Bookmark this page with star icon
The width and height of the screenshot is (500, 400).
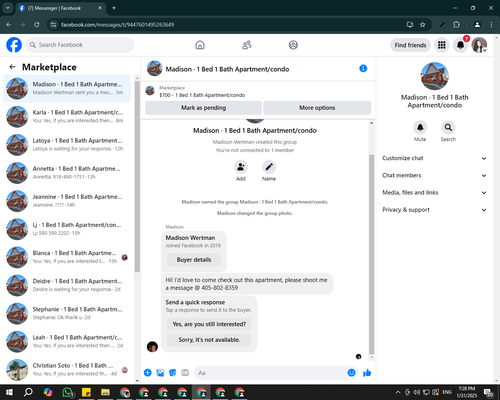[x=423, y=25]
